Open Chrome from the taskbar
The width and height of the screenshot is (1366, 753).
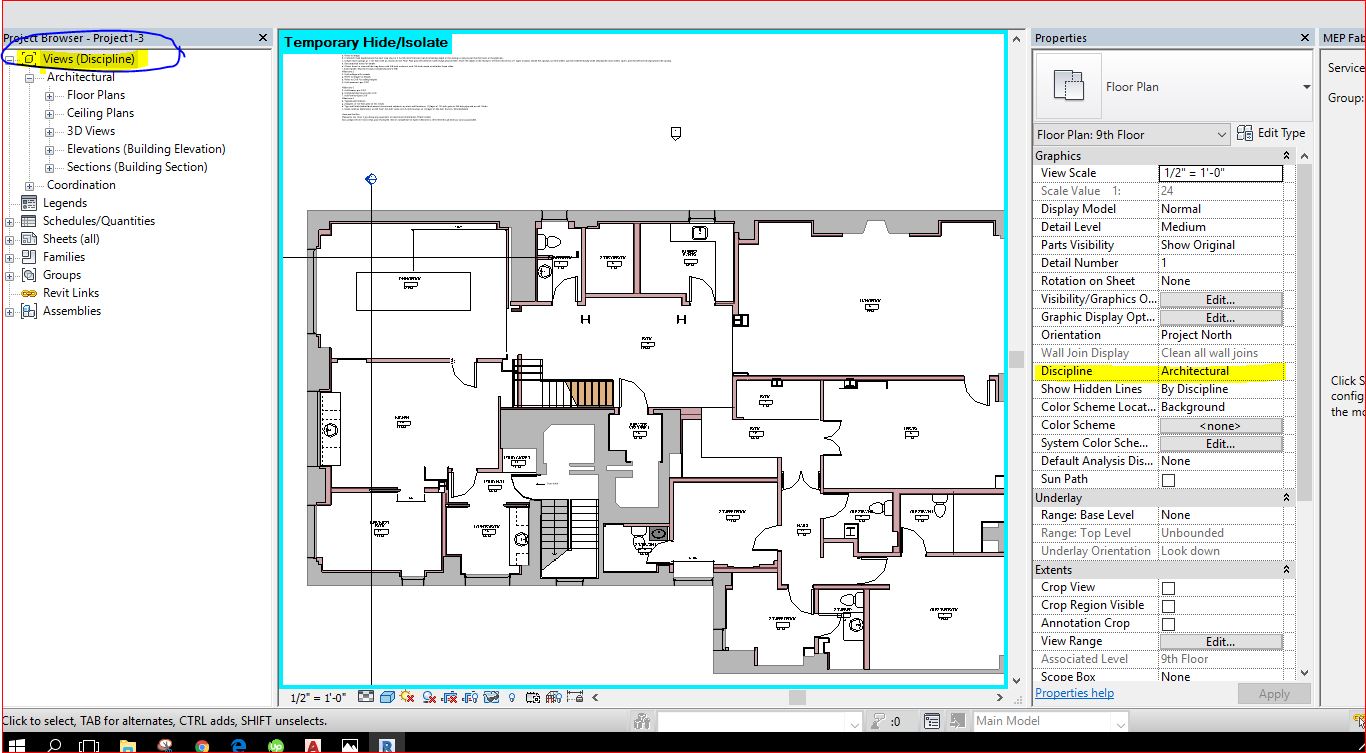click(x=202, y=745)
